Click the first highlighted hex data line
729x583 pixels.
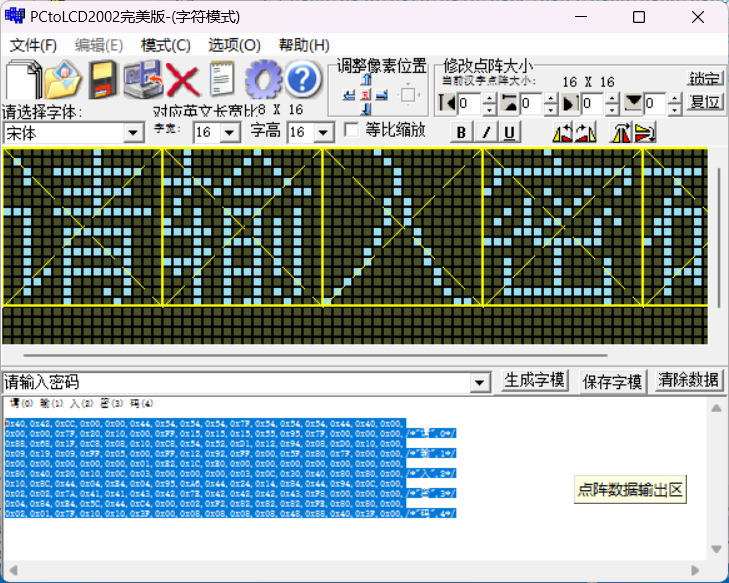[205, 424]
